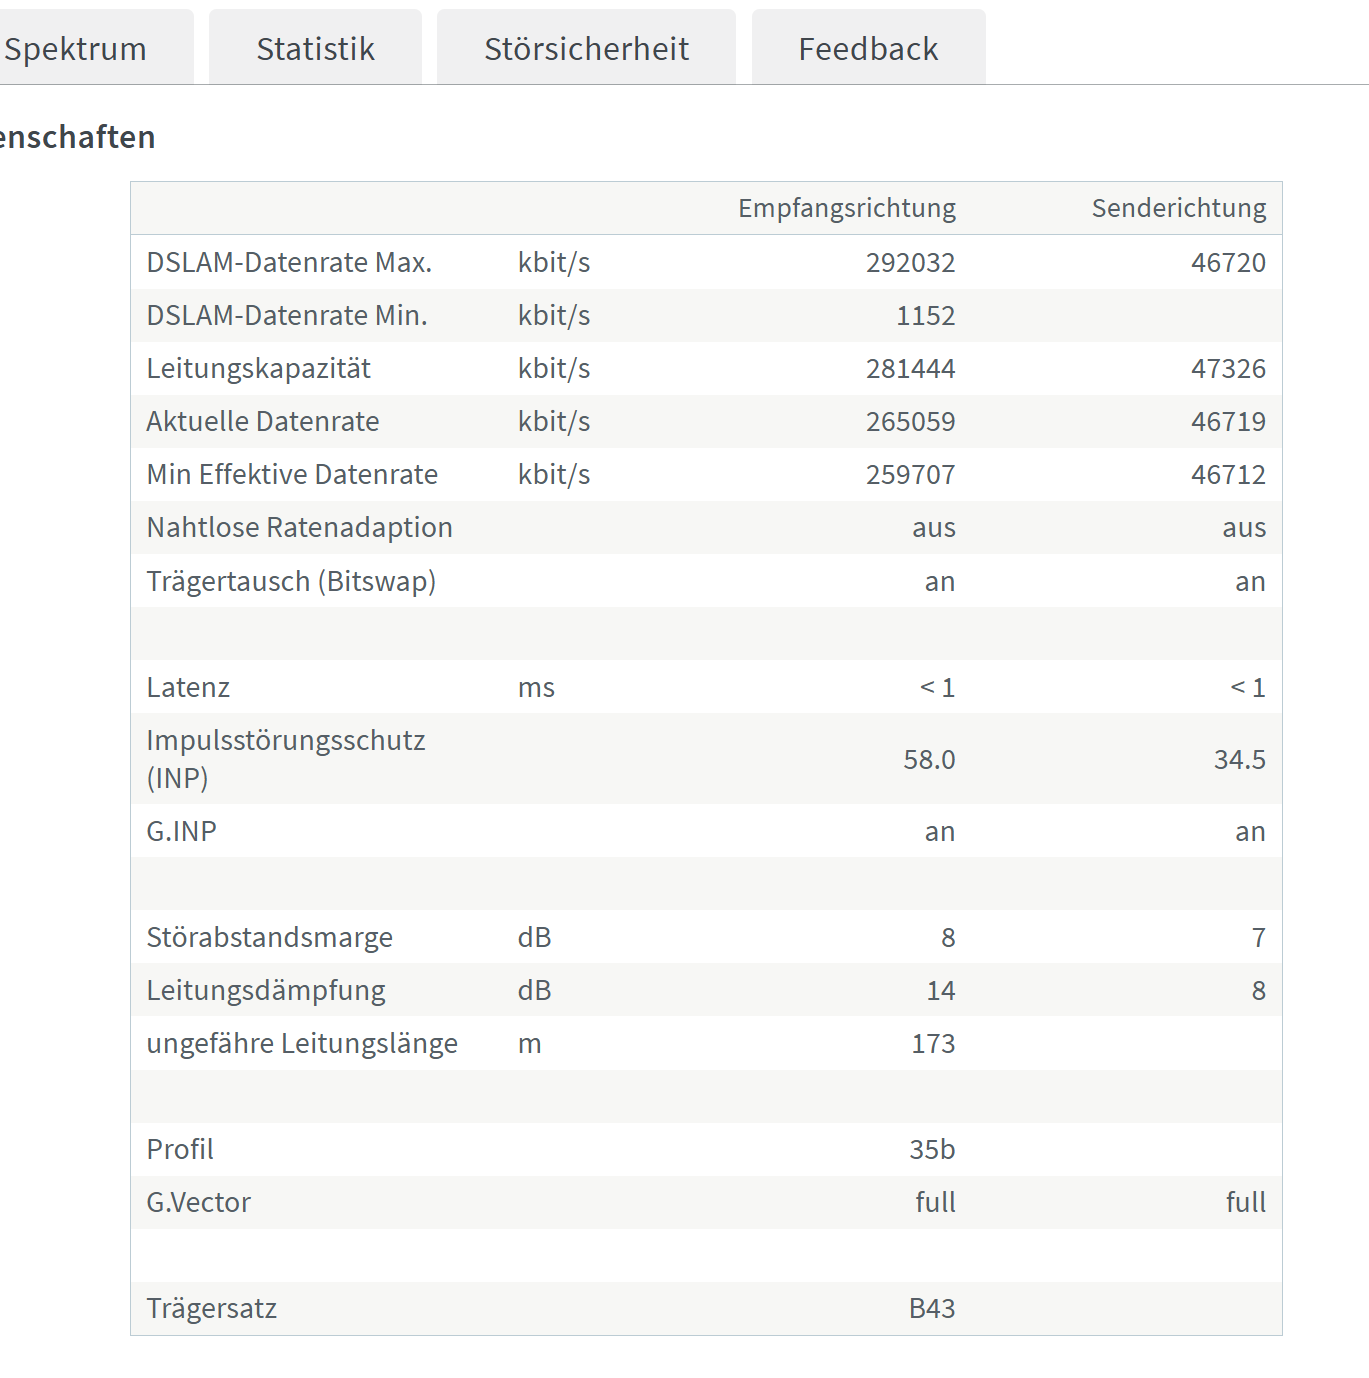The image size is (1369, 1378).
Task: Select the Leitungskapazität receive value 281444
Action: tap(910, 368)
